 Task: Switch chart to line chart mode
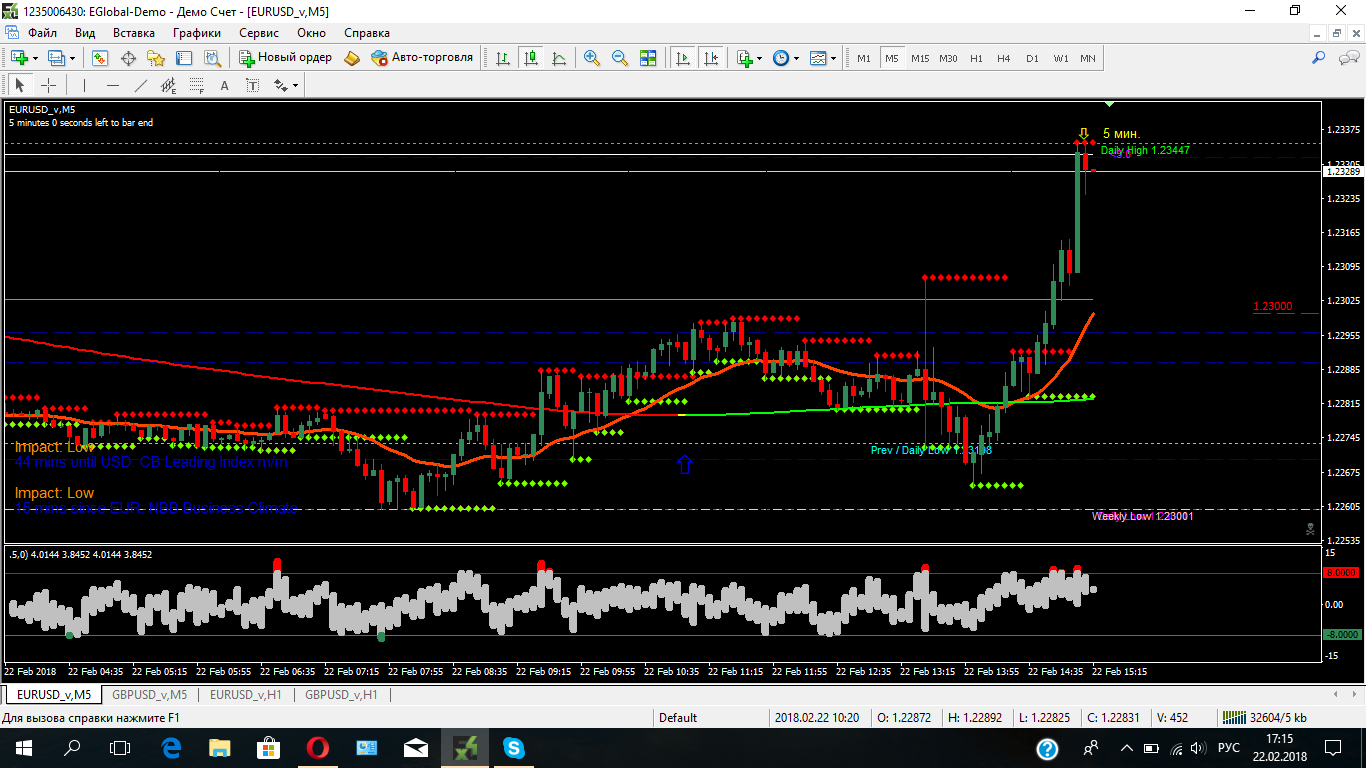[558, 58]
